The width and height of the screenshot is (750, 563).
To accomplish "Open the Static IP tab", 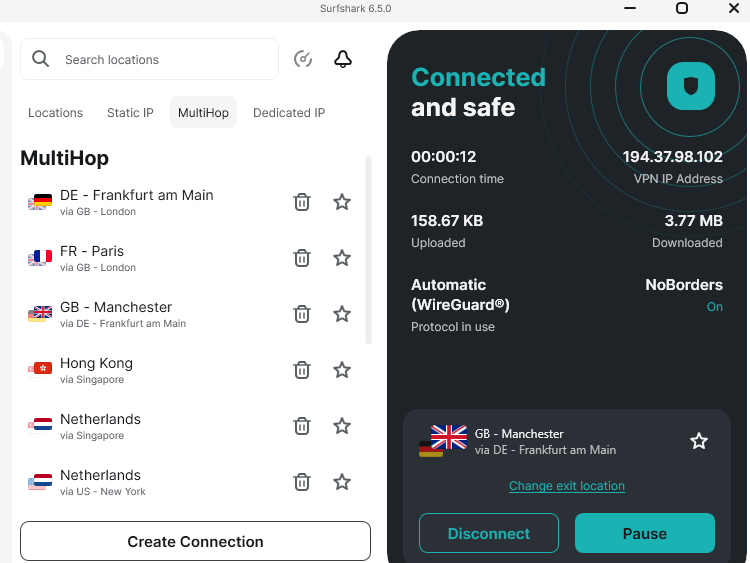I will (130, 113).
